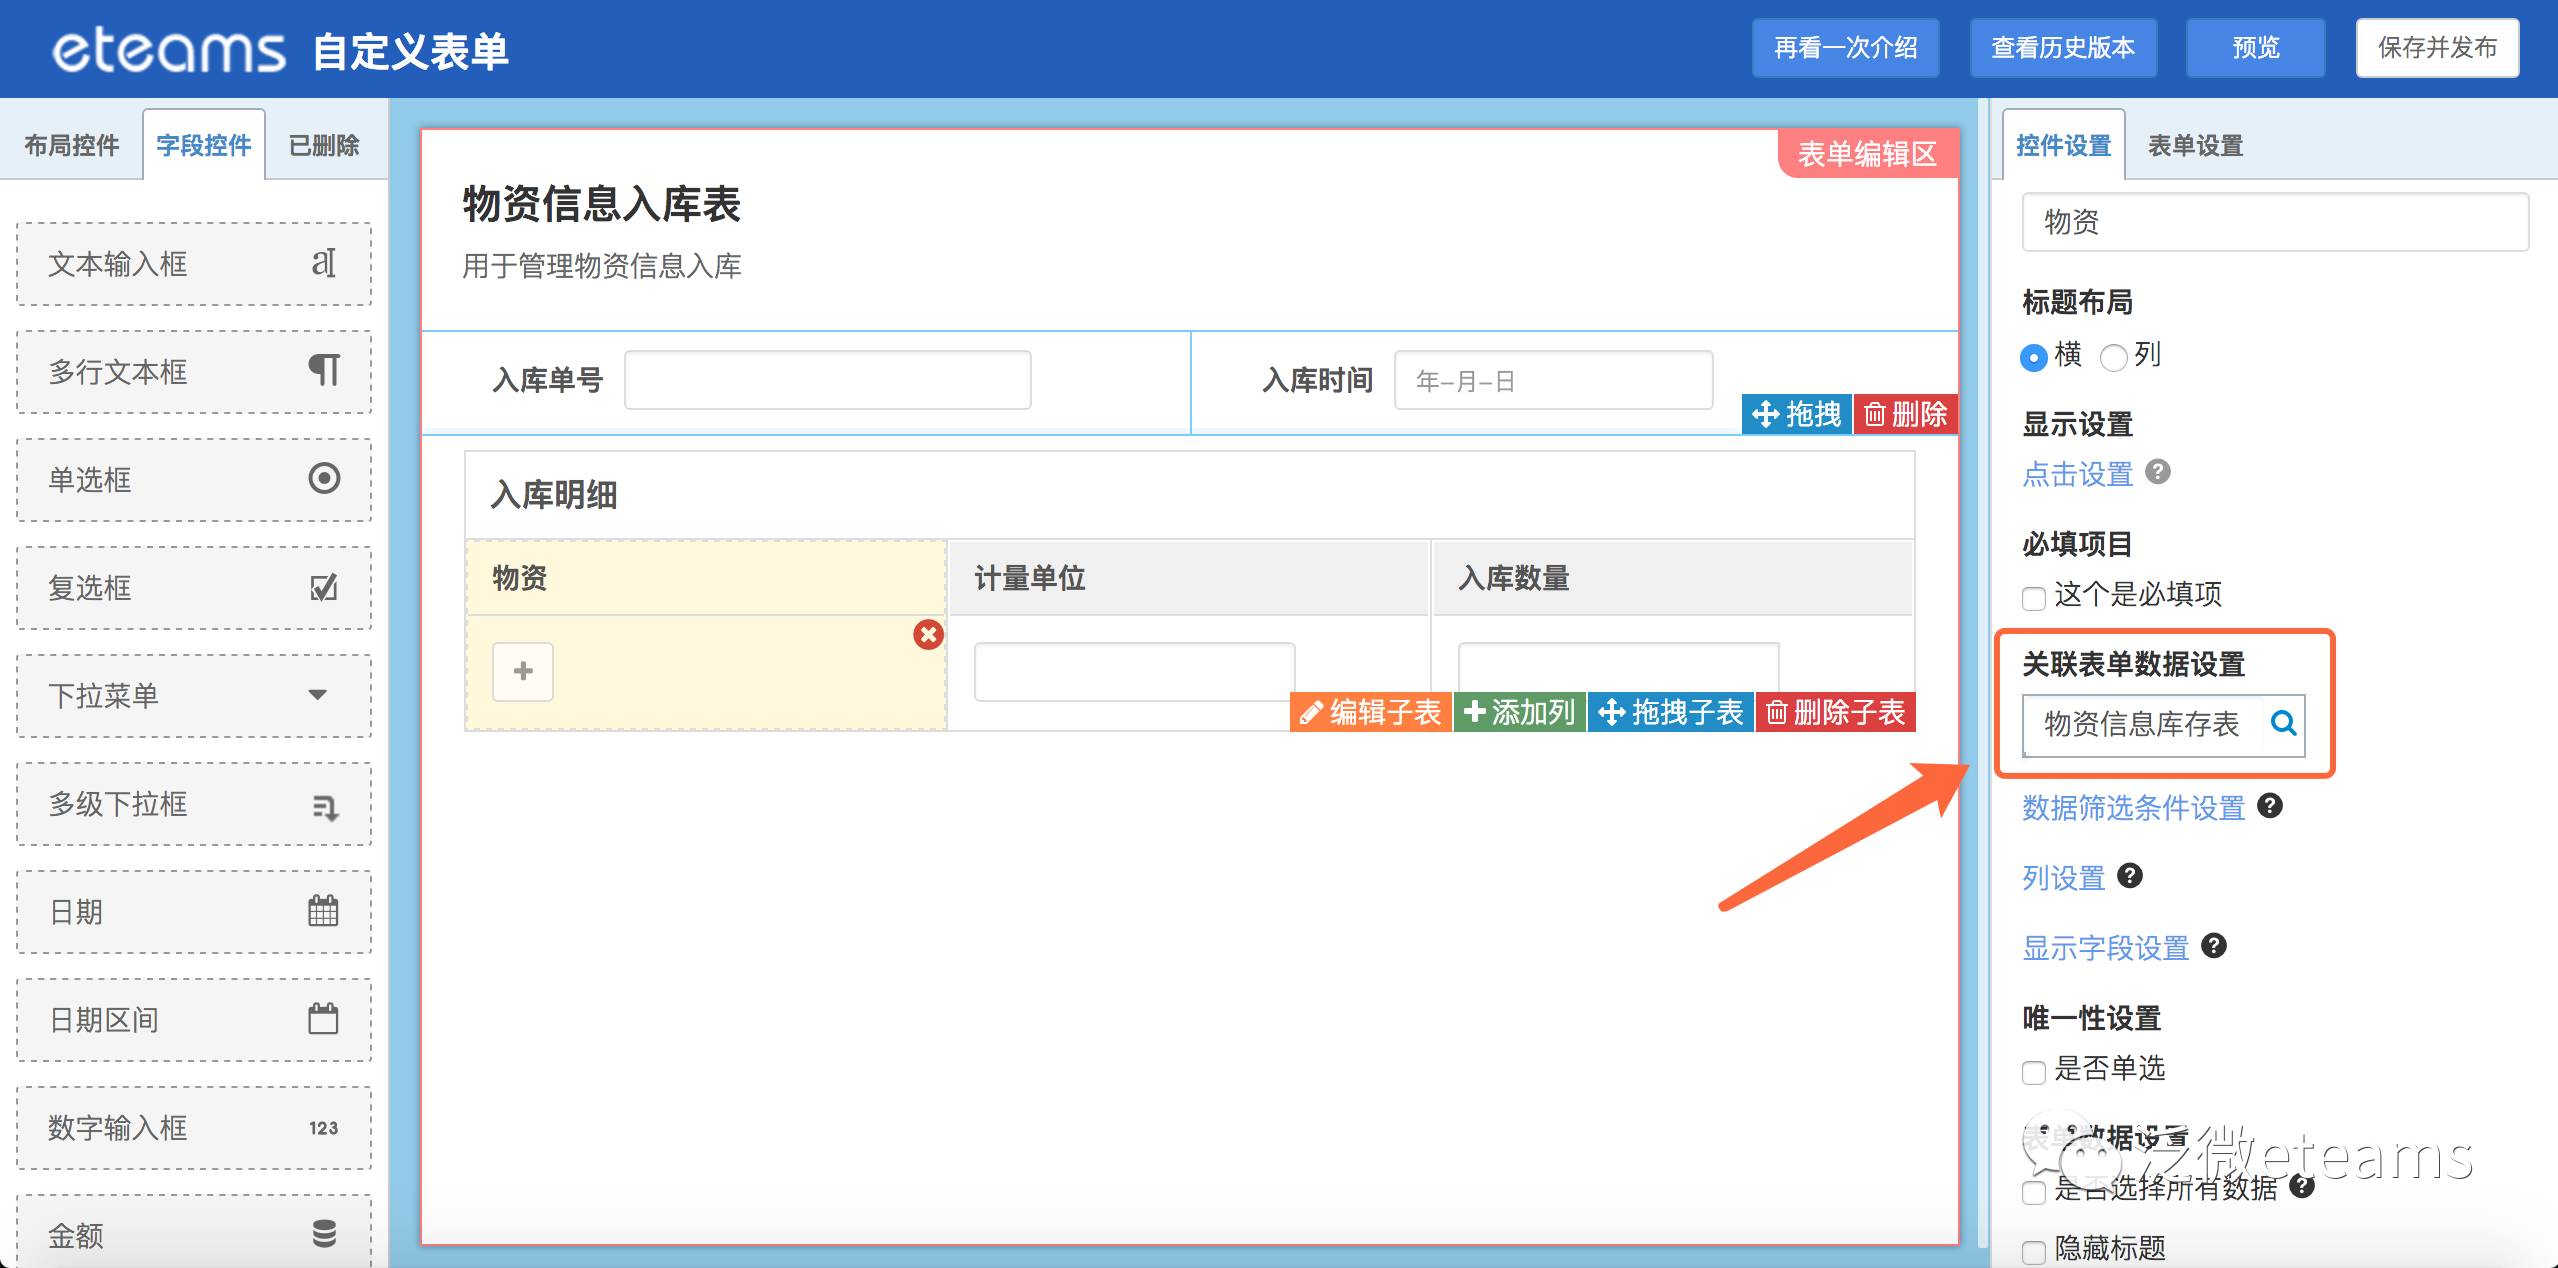
Task: Open the 入库时间 date picker field
Action: (x=1552, y=380)
